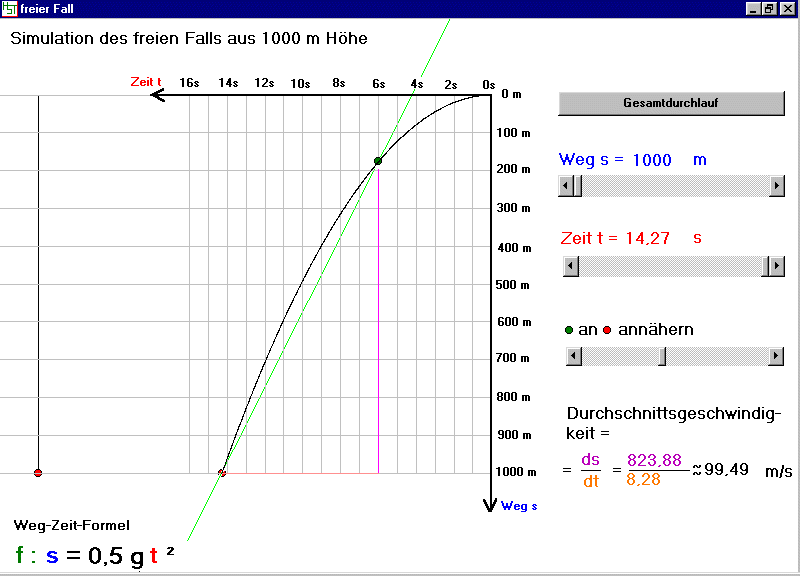Viewport: 800px width, 576px height.
Task: Click the '14s' time axis tick label
Action: (228, 83)
